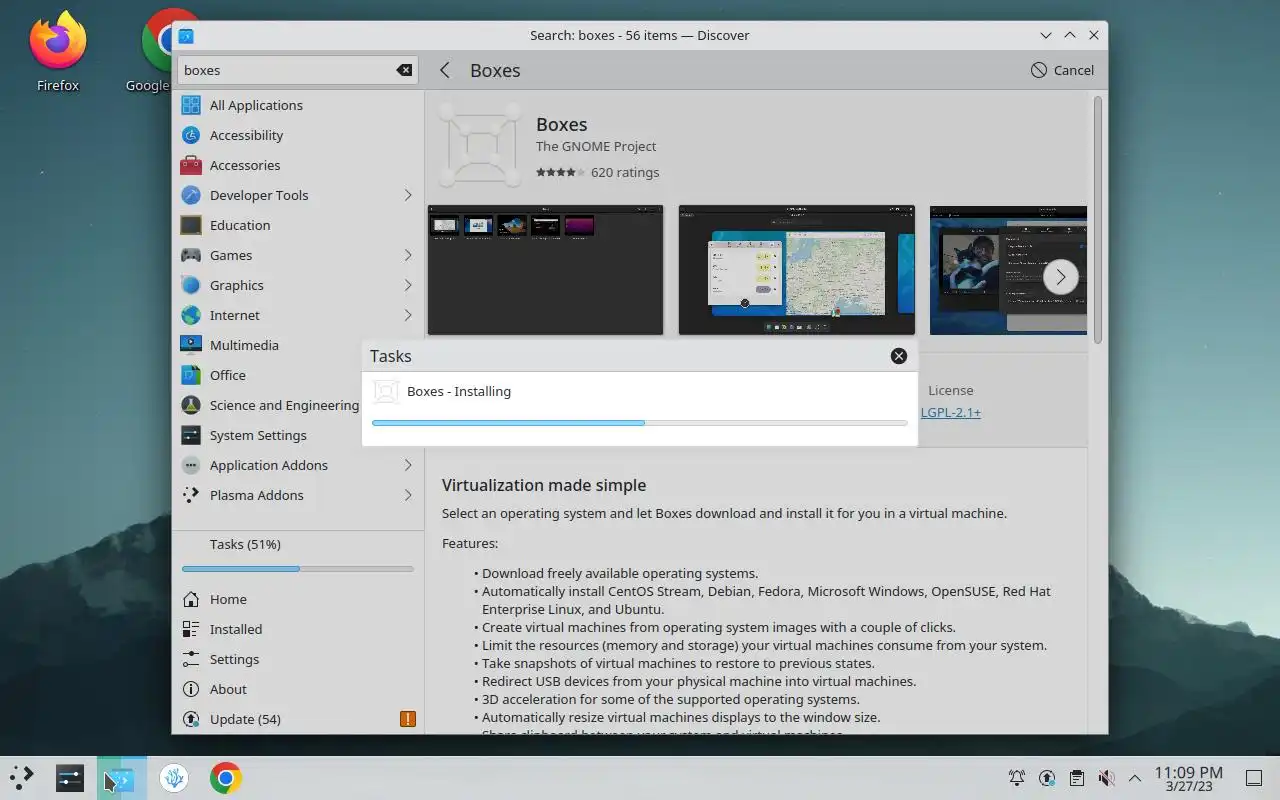Clear the search field text
1280x800 pixels.
point(404,70)
